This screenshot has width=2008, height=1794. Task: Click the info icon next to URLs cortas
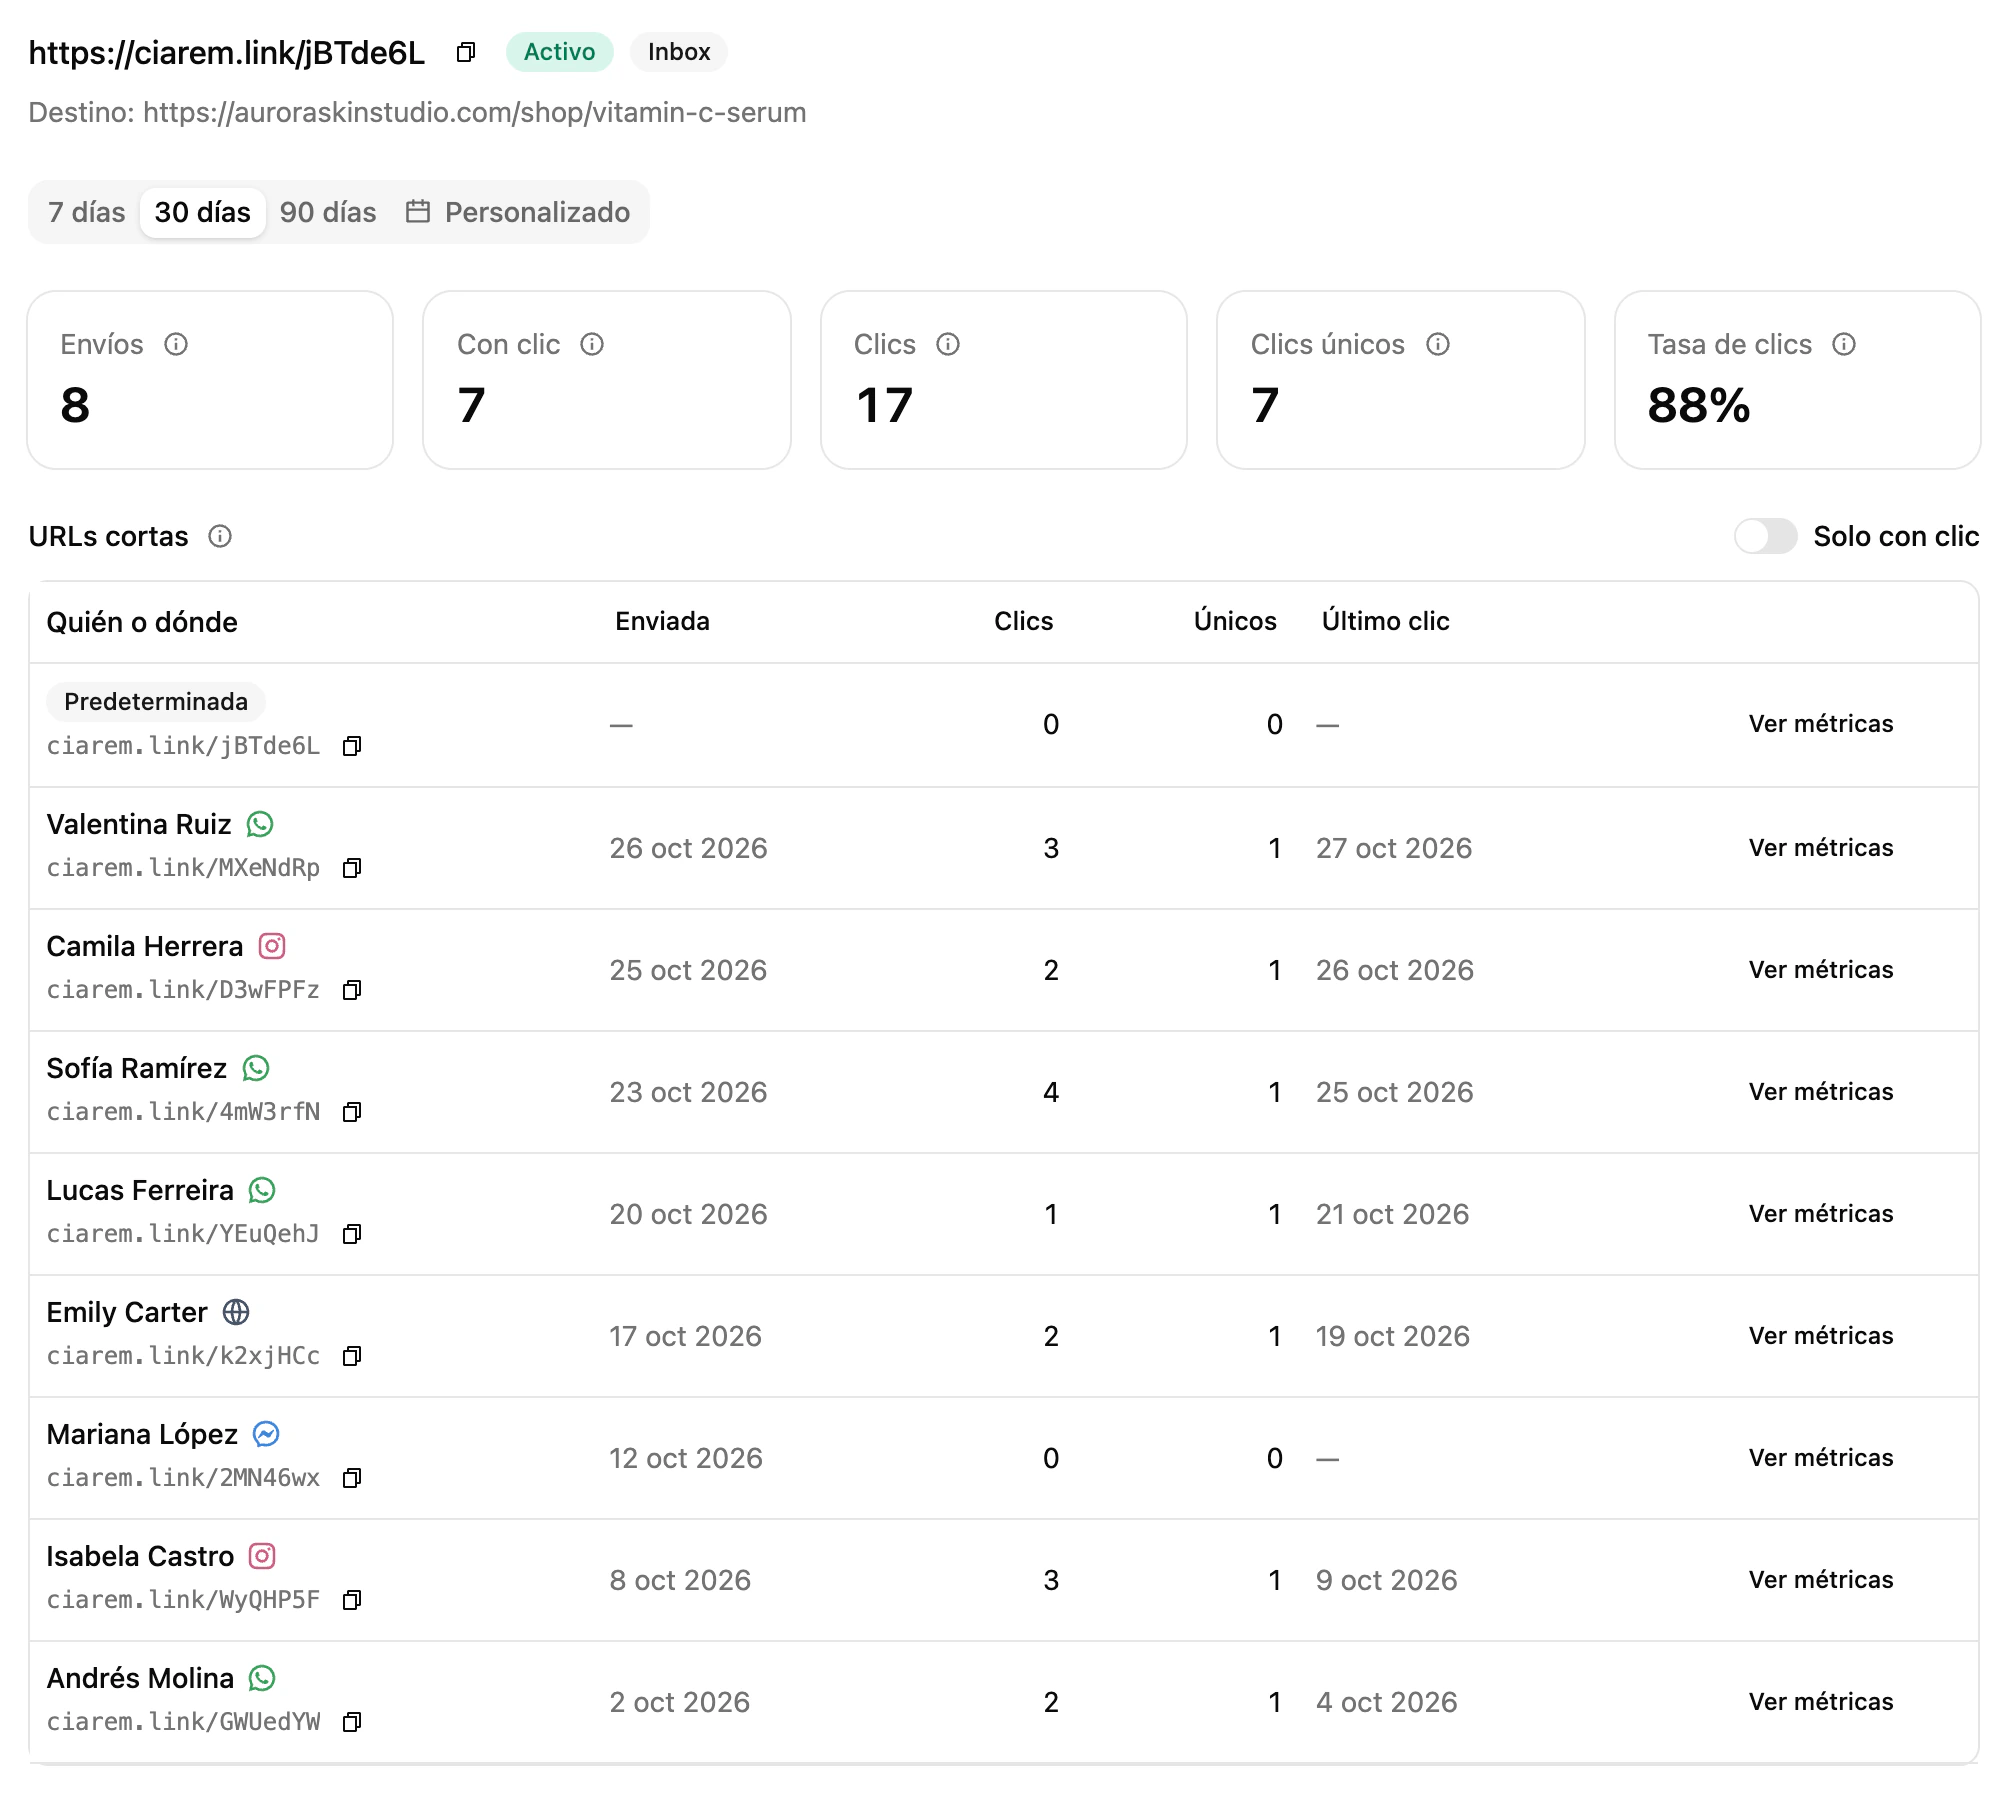tap(220, 536)
